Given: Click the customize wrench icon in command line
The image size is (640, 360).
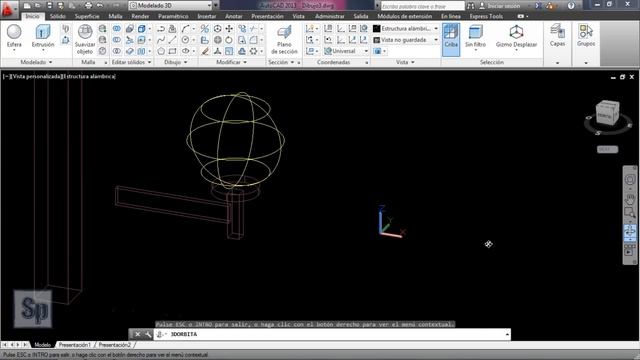Looking at the screenshot, I should [148, 334].
